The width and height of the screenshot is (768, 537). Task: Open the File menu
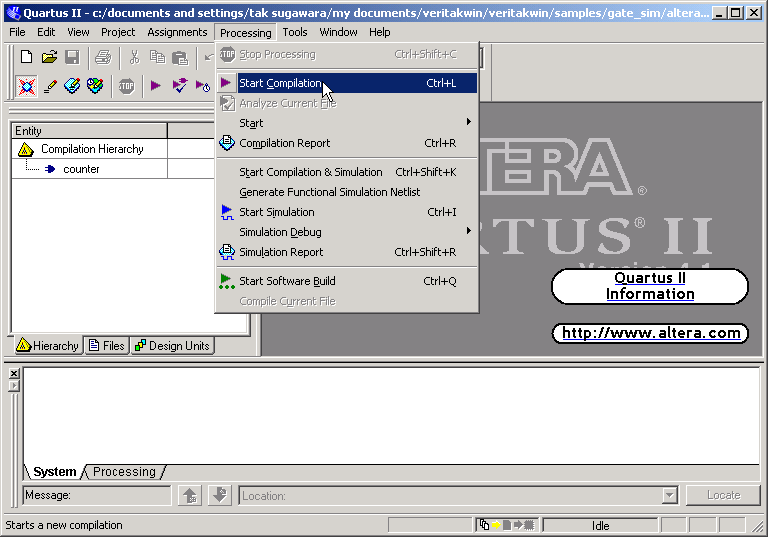point(17,32)
